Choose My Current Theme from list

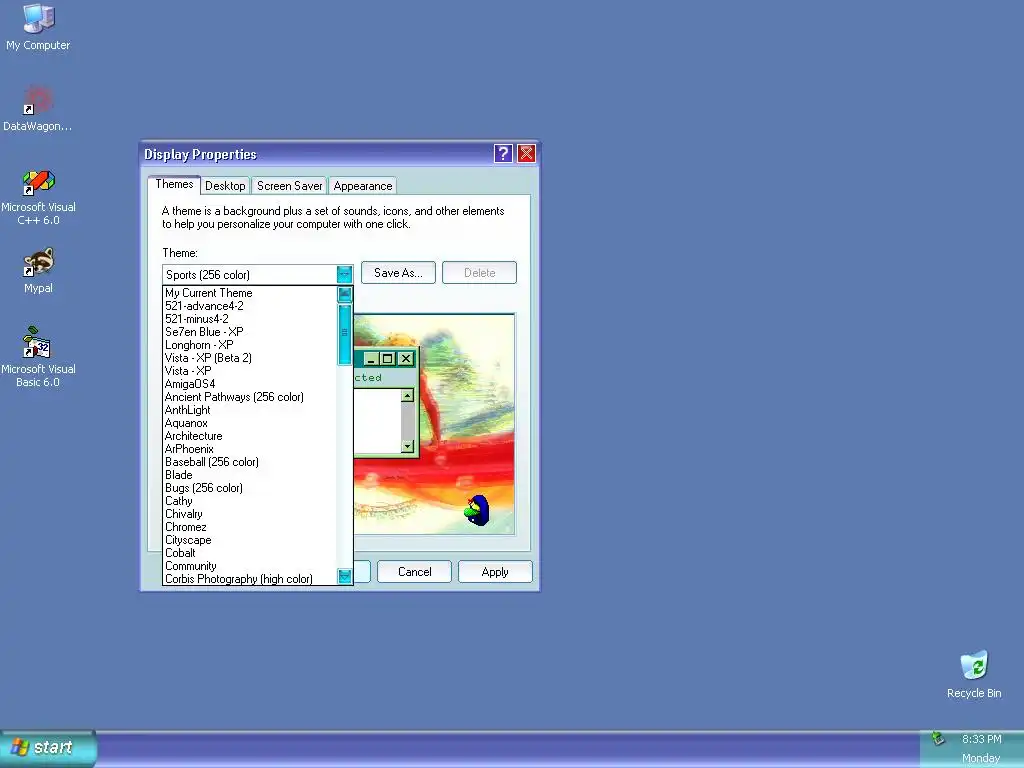point(249,293)
